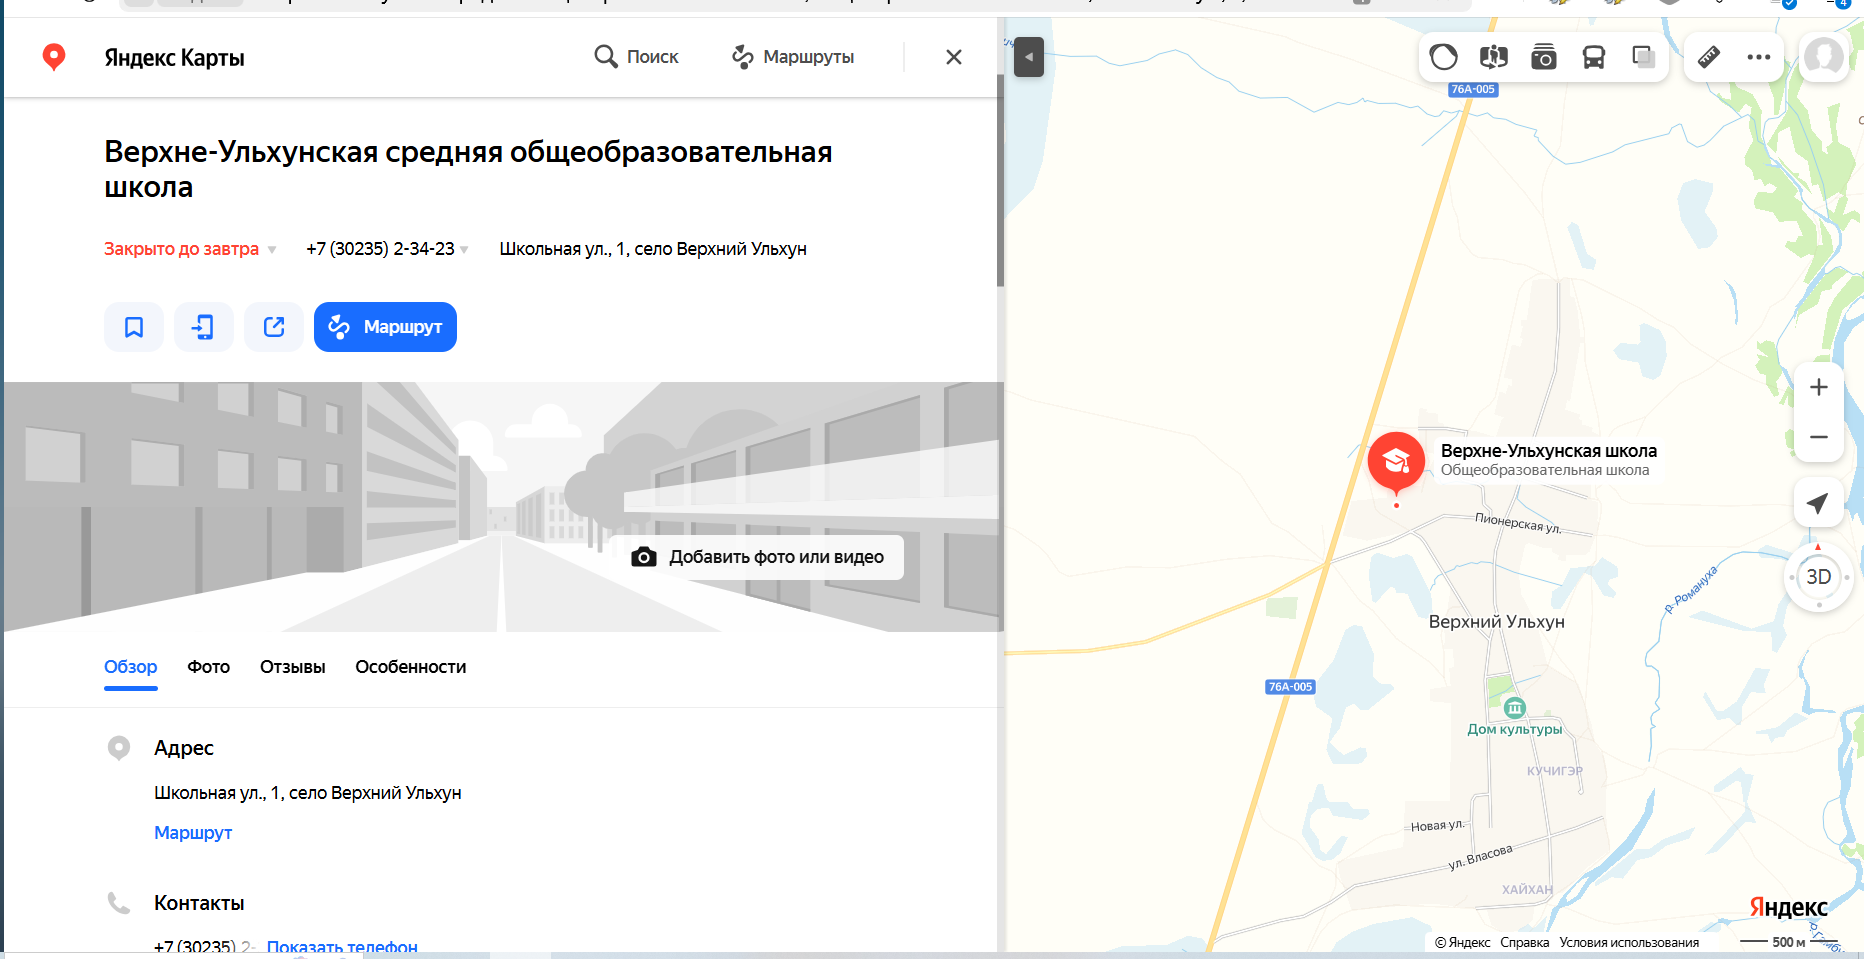
Task: Click the Яндекс Карты title text
Action: tap(174, 57)
